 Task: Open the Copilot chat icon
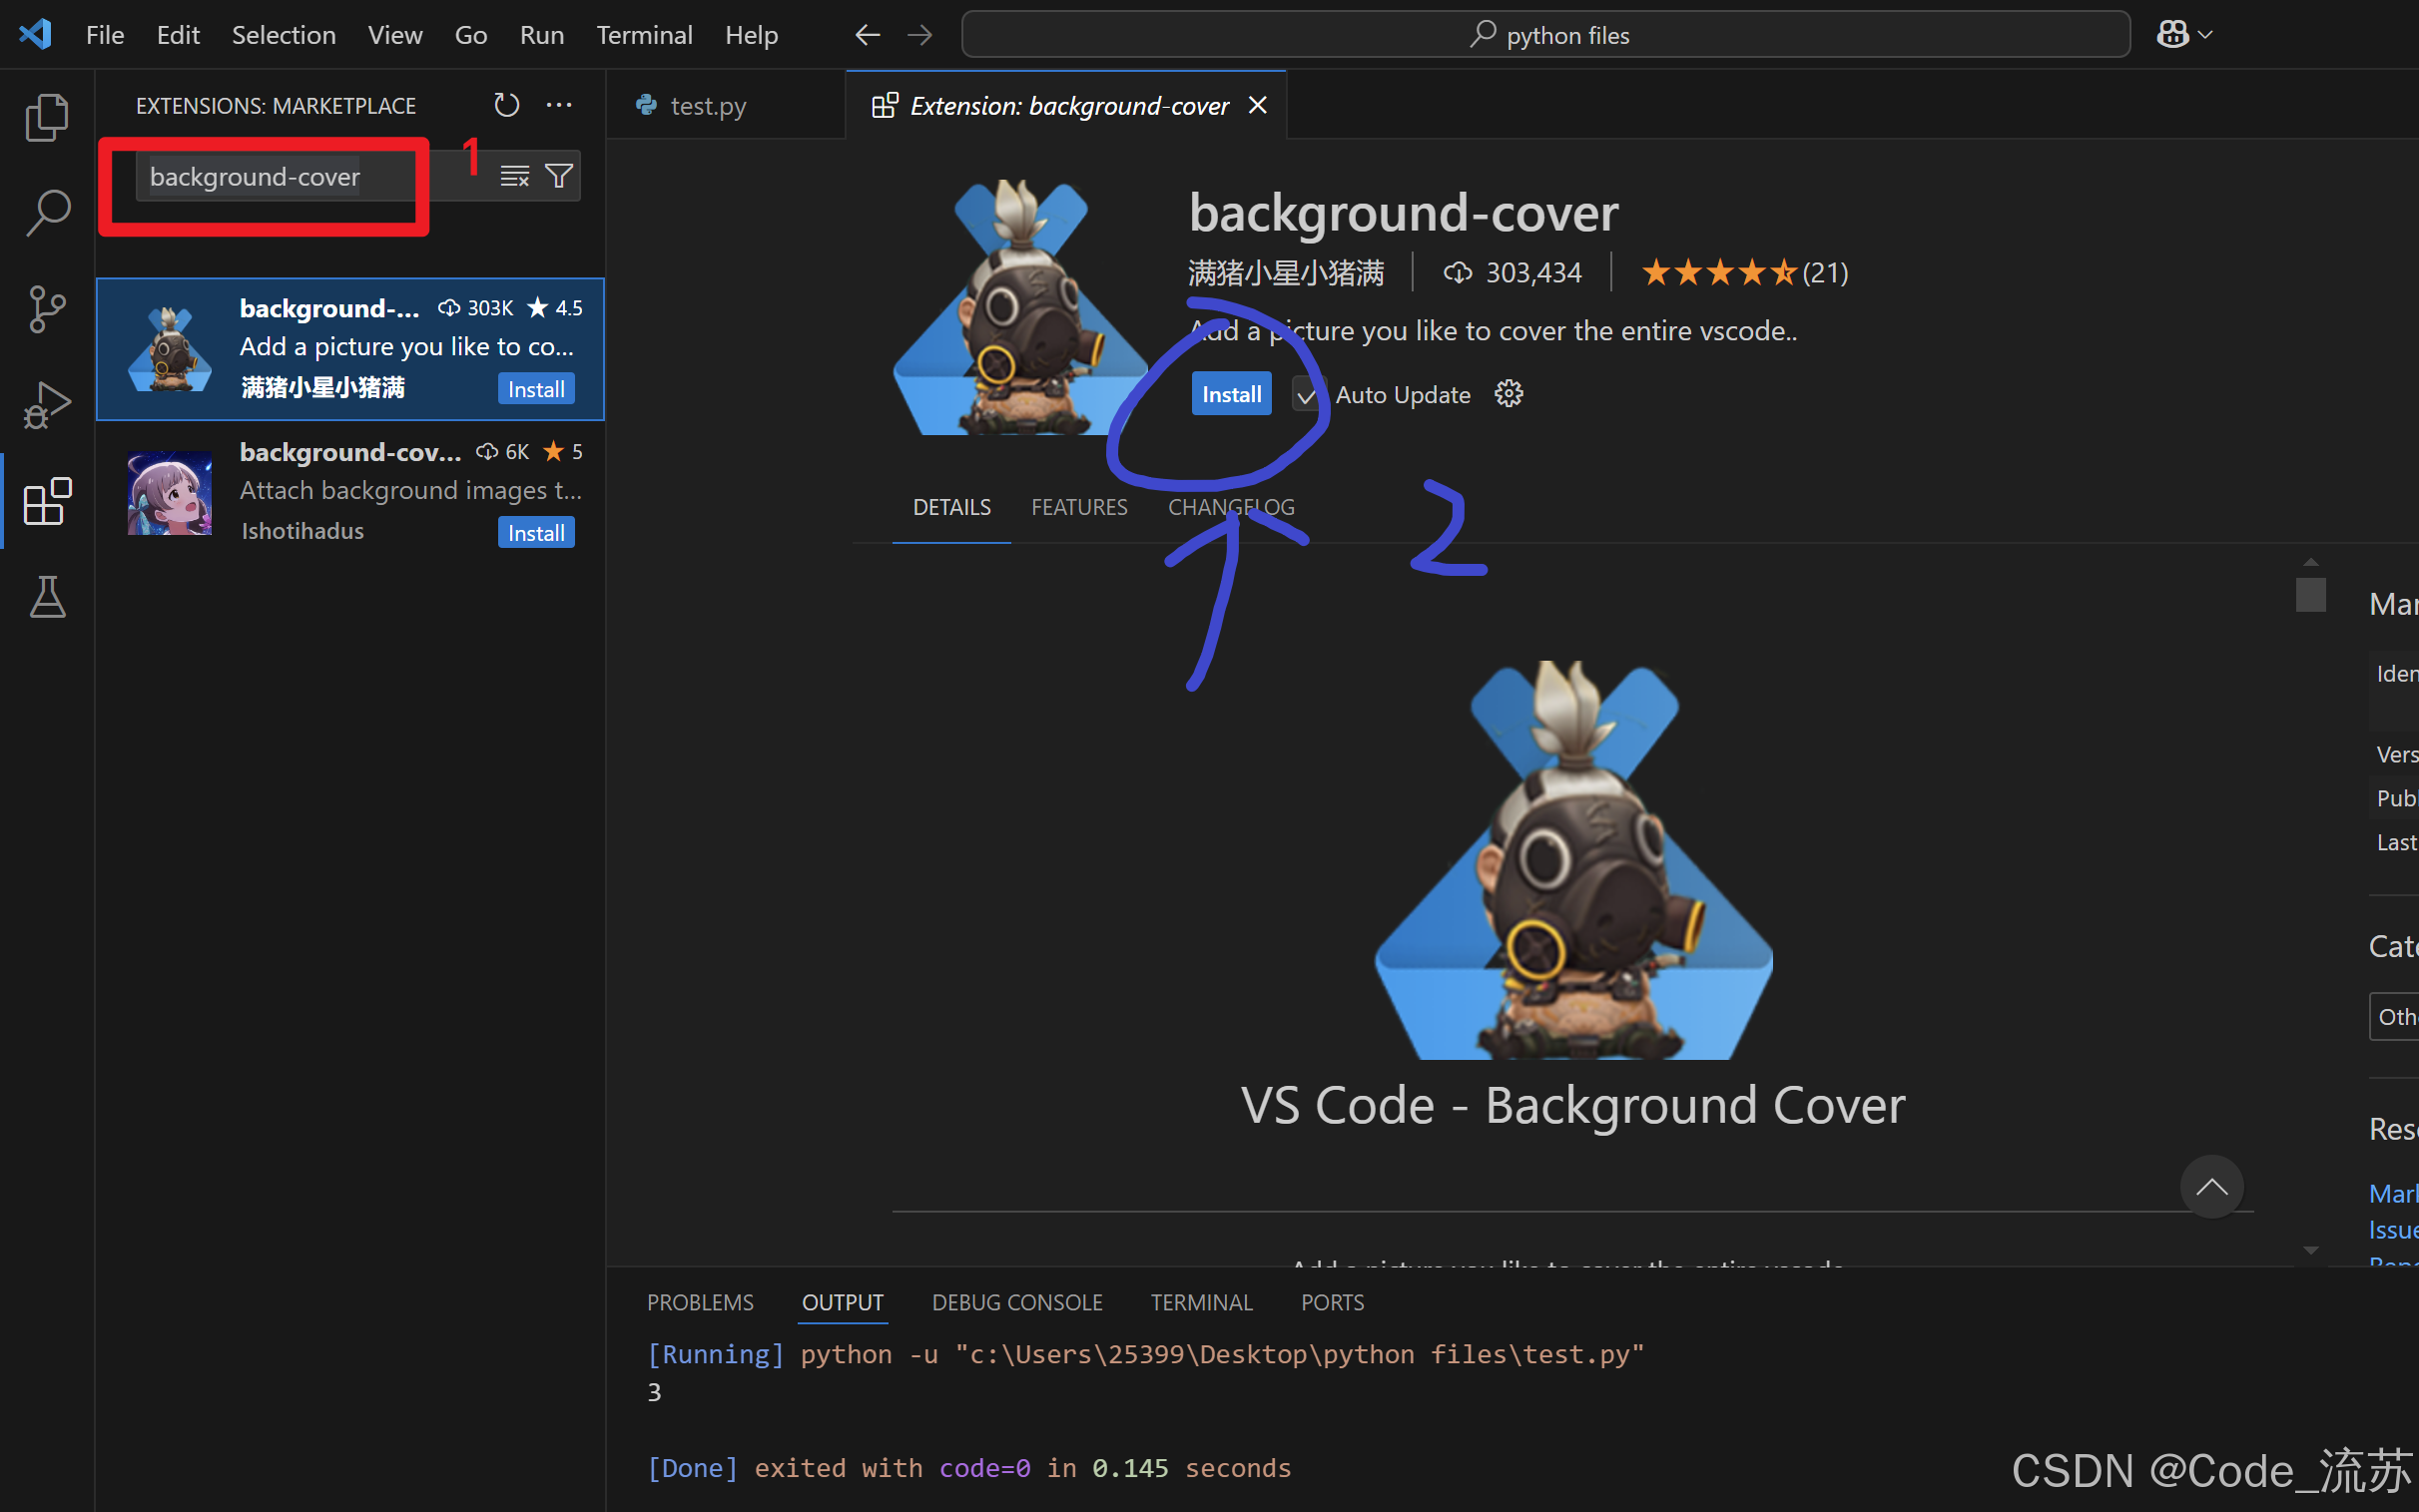[2172, 35]
